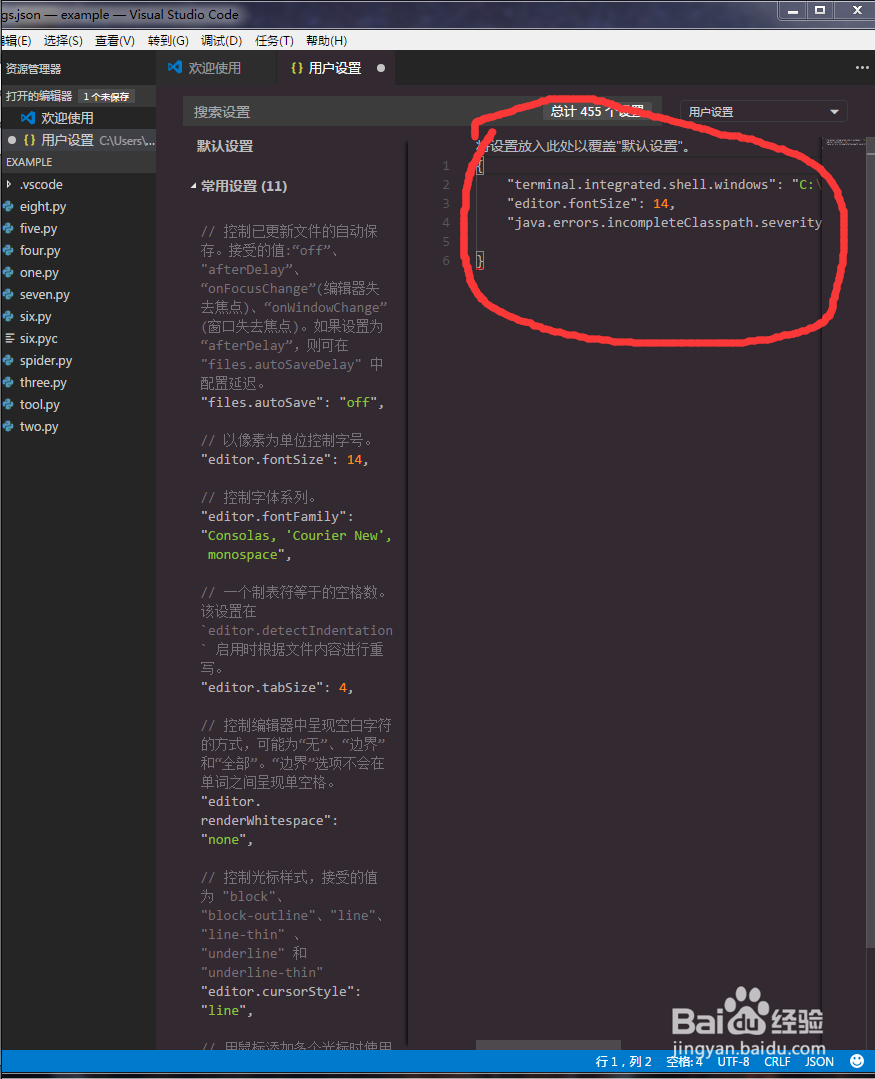Click the feedback smiley icon
The height and width of the screenshot is (1079, 875).
click(857, 1061)
